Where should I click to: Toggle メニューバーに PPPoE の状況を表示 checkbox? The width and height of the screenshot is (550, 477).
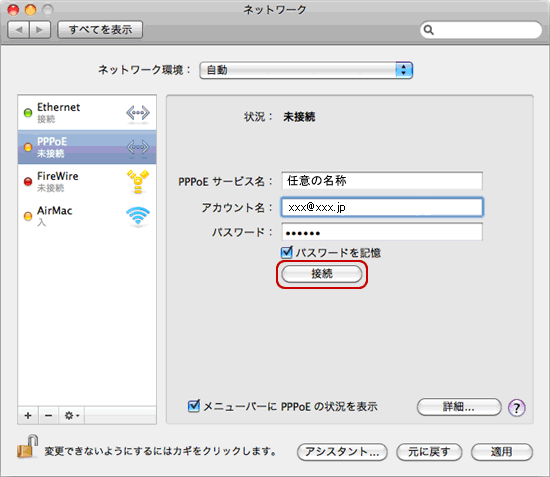coord(194,406)
